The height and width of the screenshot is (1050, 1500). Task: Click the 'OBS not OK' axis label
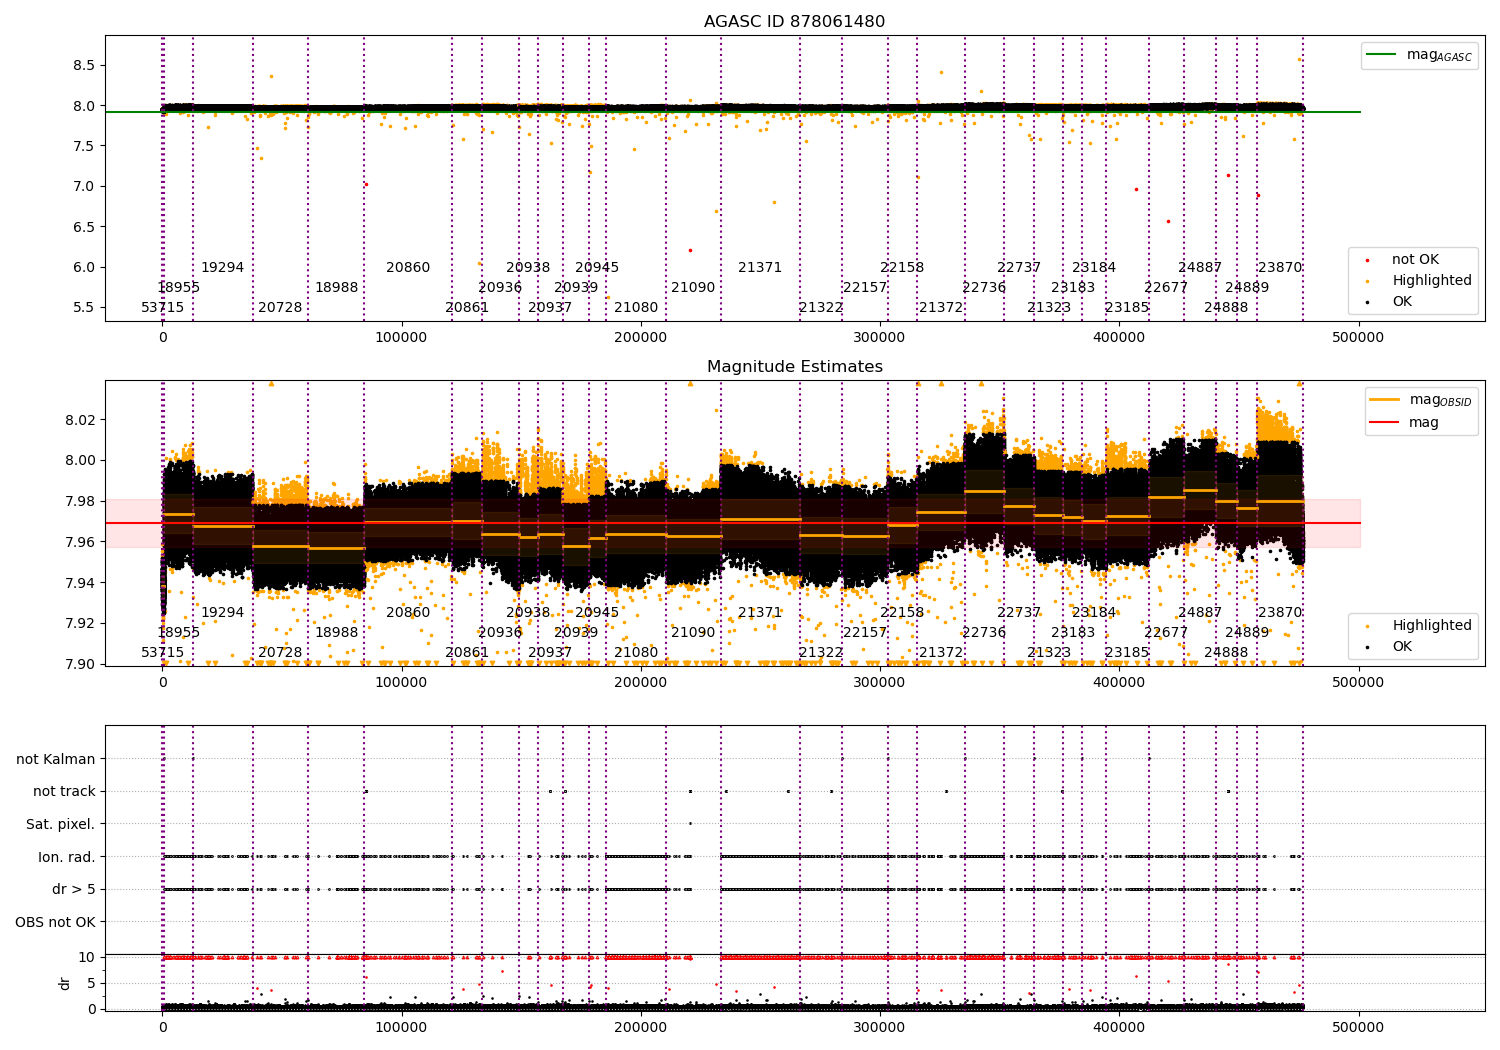(x=56, y=922)
